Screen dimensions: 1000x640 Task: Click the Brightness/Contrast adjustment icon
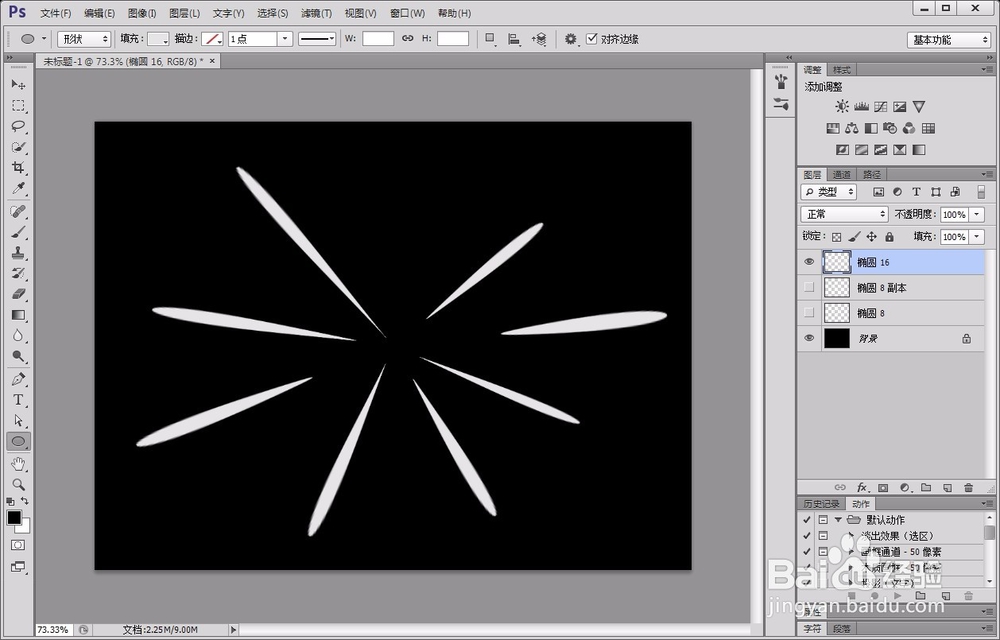click(x=842, y=107)
